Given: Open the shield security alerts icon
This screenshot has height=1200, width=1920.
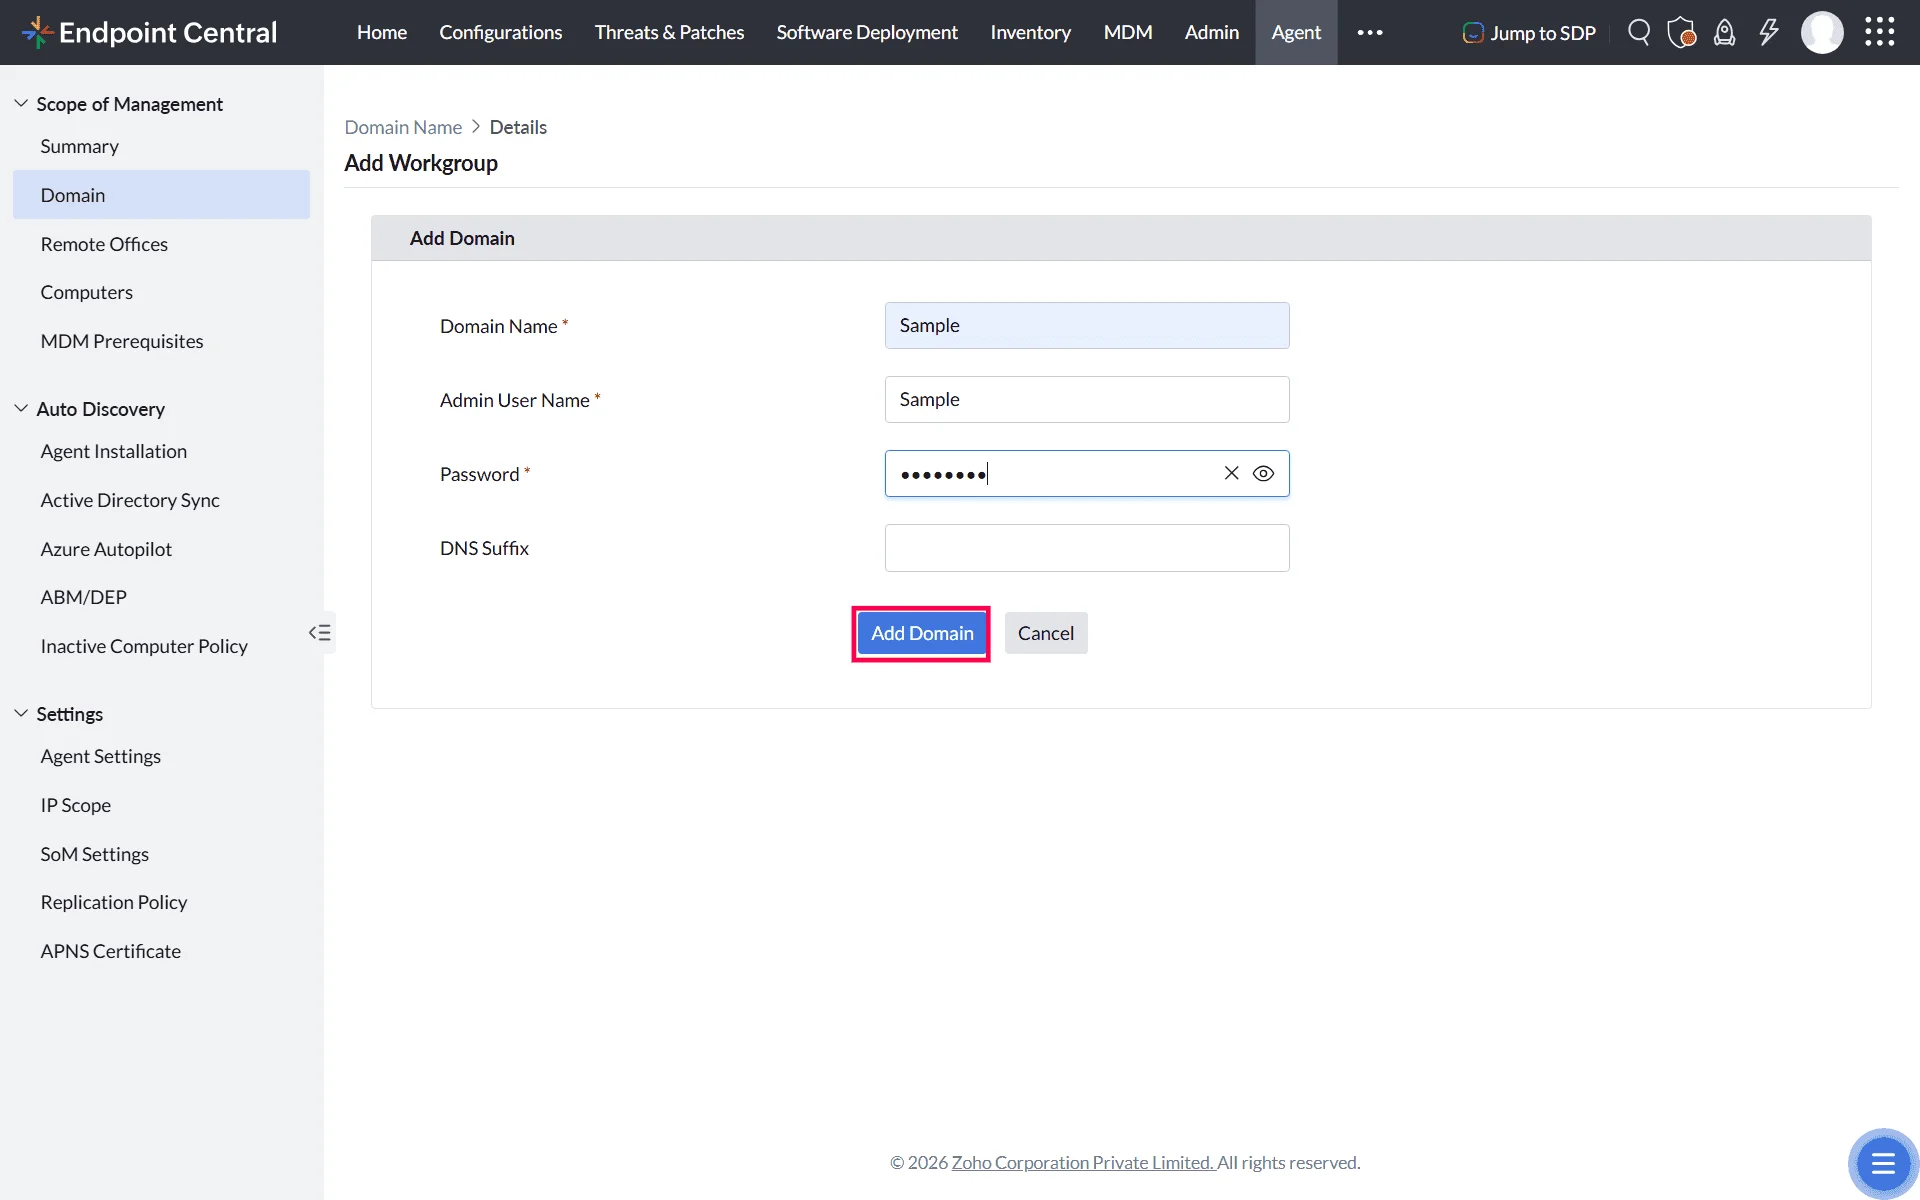Looking at the screenshot, I should coord(1682,32).
